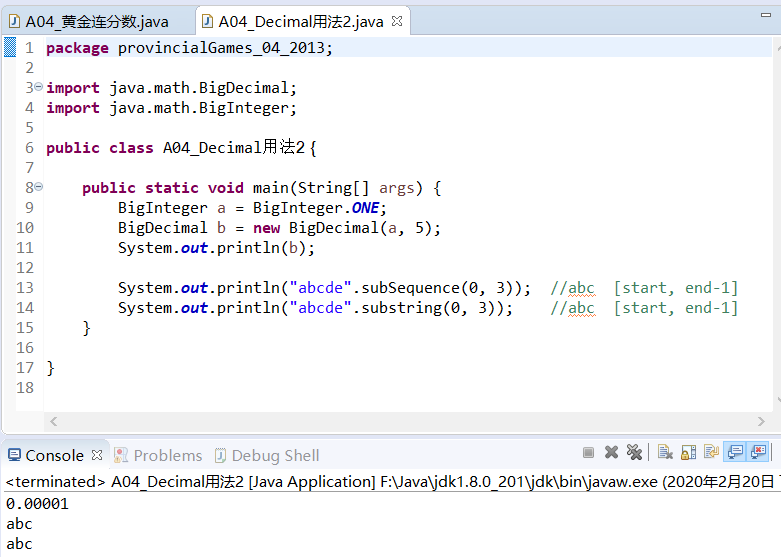781x557 pixels.
Task: Remove all terminated launches double-X icon
Action: click(634, 452)
